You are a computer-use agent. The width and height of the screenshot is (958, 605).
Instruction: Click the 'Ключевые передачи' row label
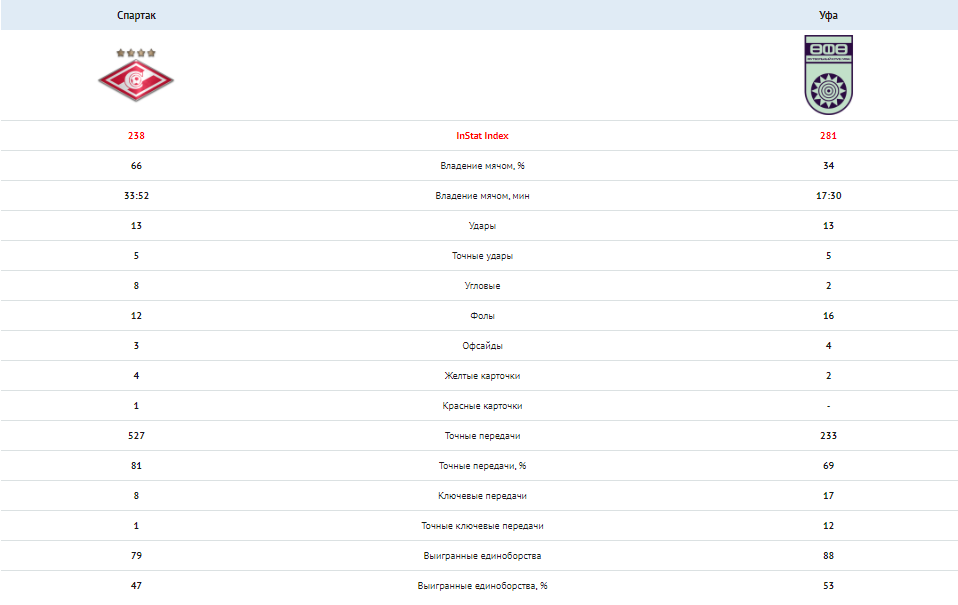point(482,495)
